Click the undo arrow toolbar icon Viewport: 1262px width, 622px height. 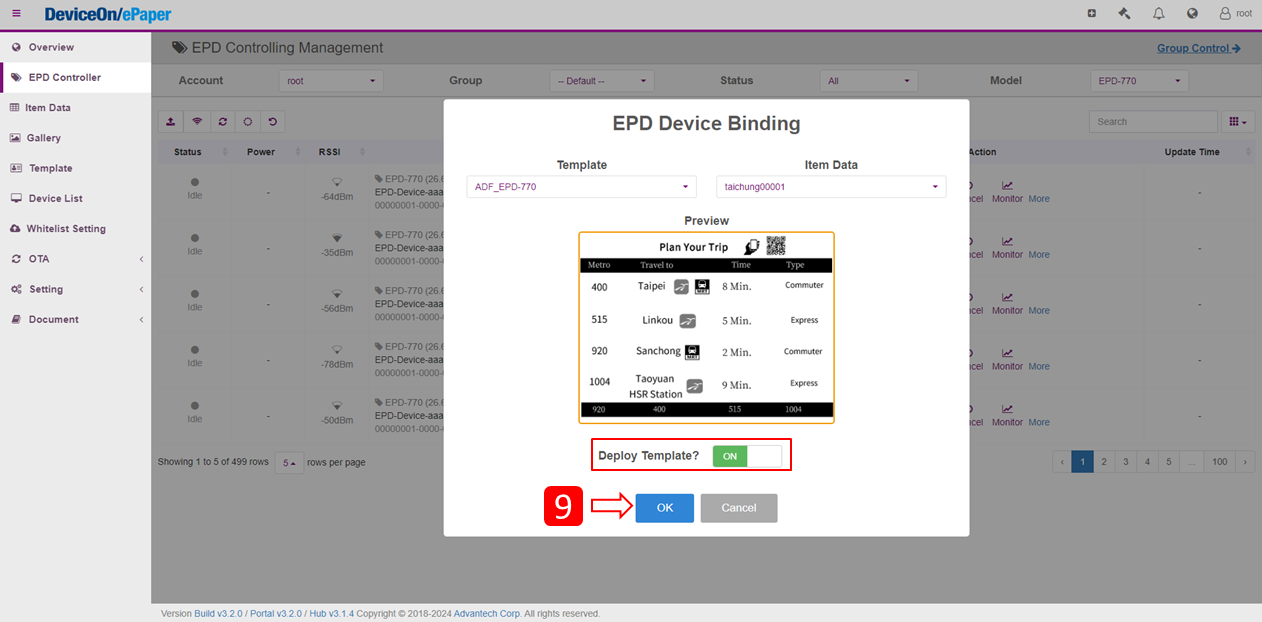pos(273,122)
